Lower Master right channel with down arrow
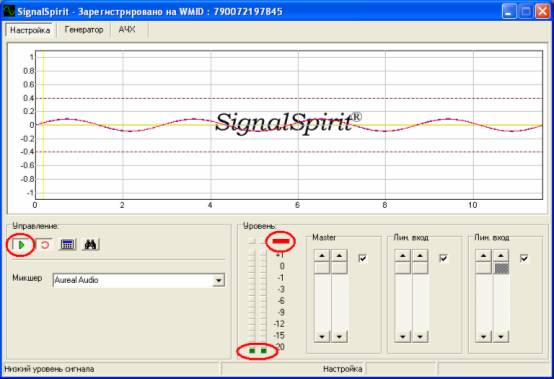The width and height of the screenshot is (554, 379). coord(339,337)
